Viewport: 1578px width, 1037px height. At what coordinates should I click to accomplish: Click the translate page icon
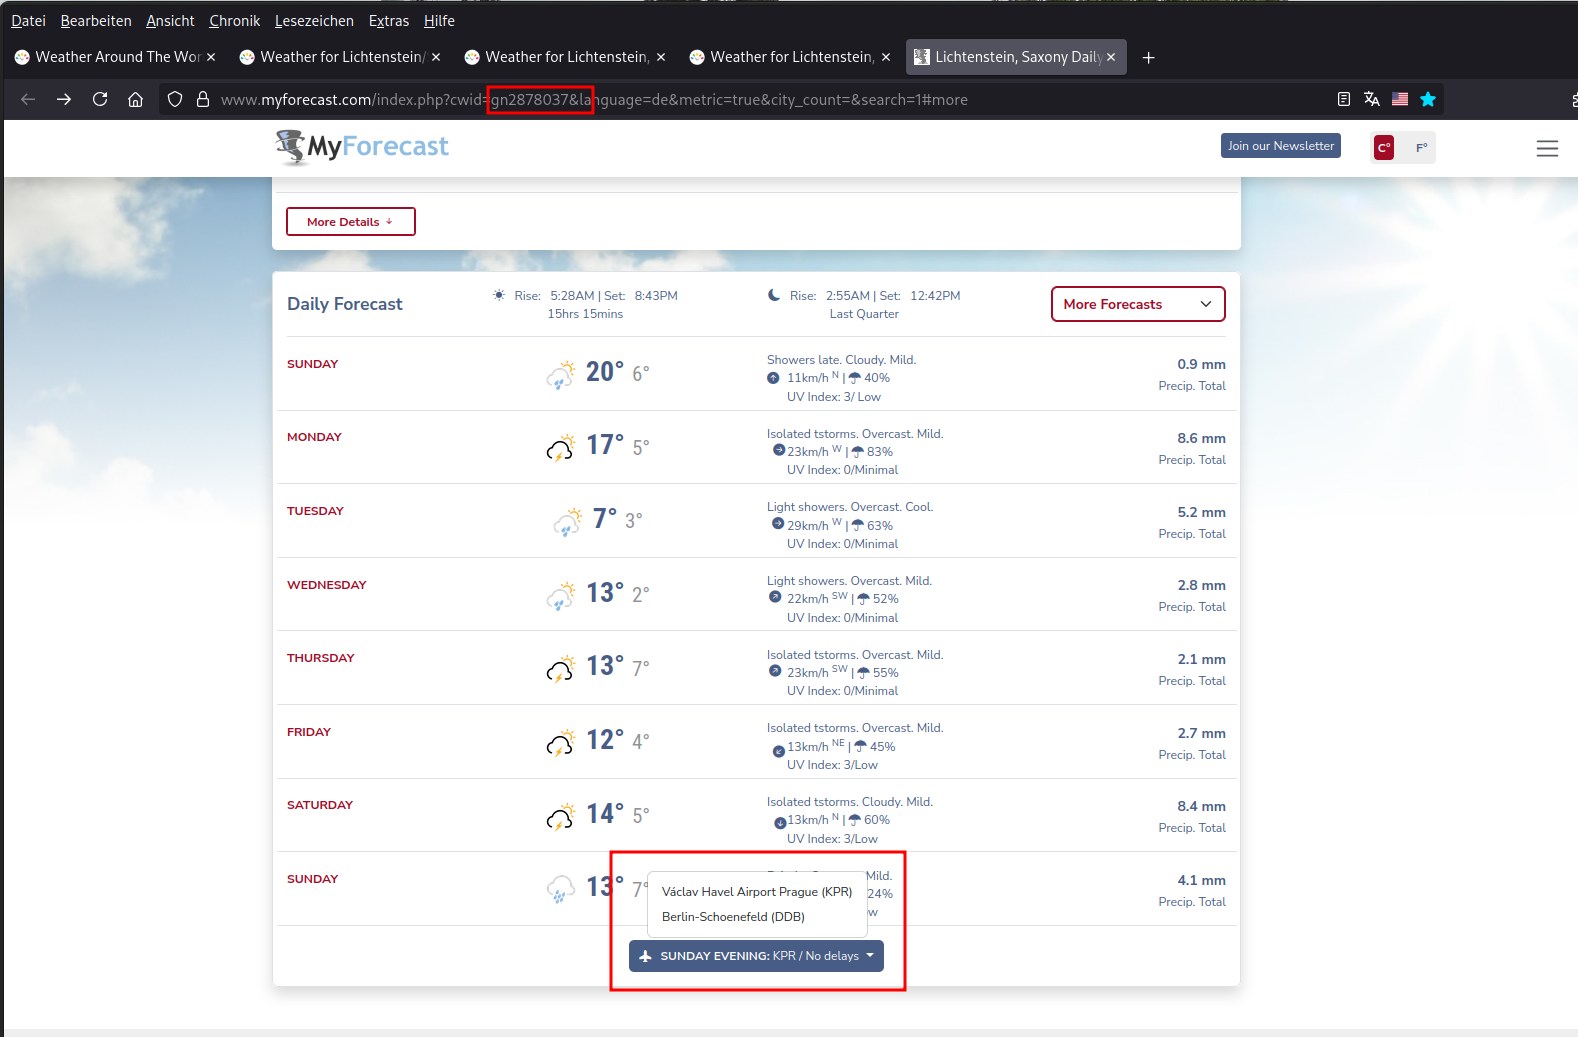1372,99
